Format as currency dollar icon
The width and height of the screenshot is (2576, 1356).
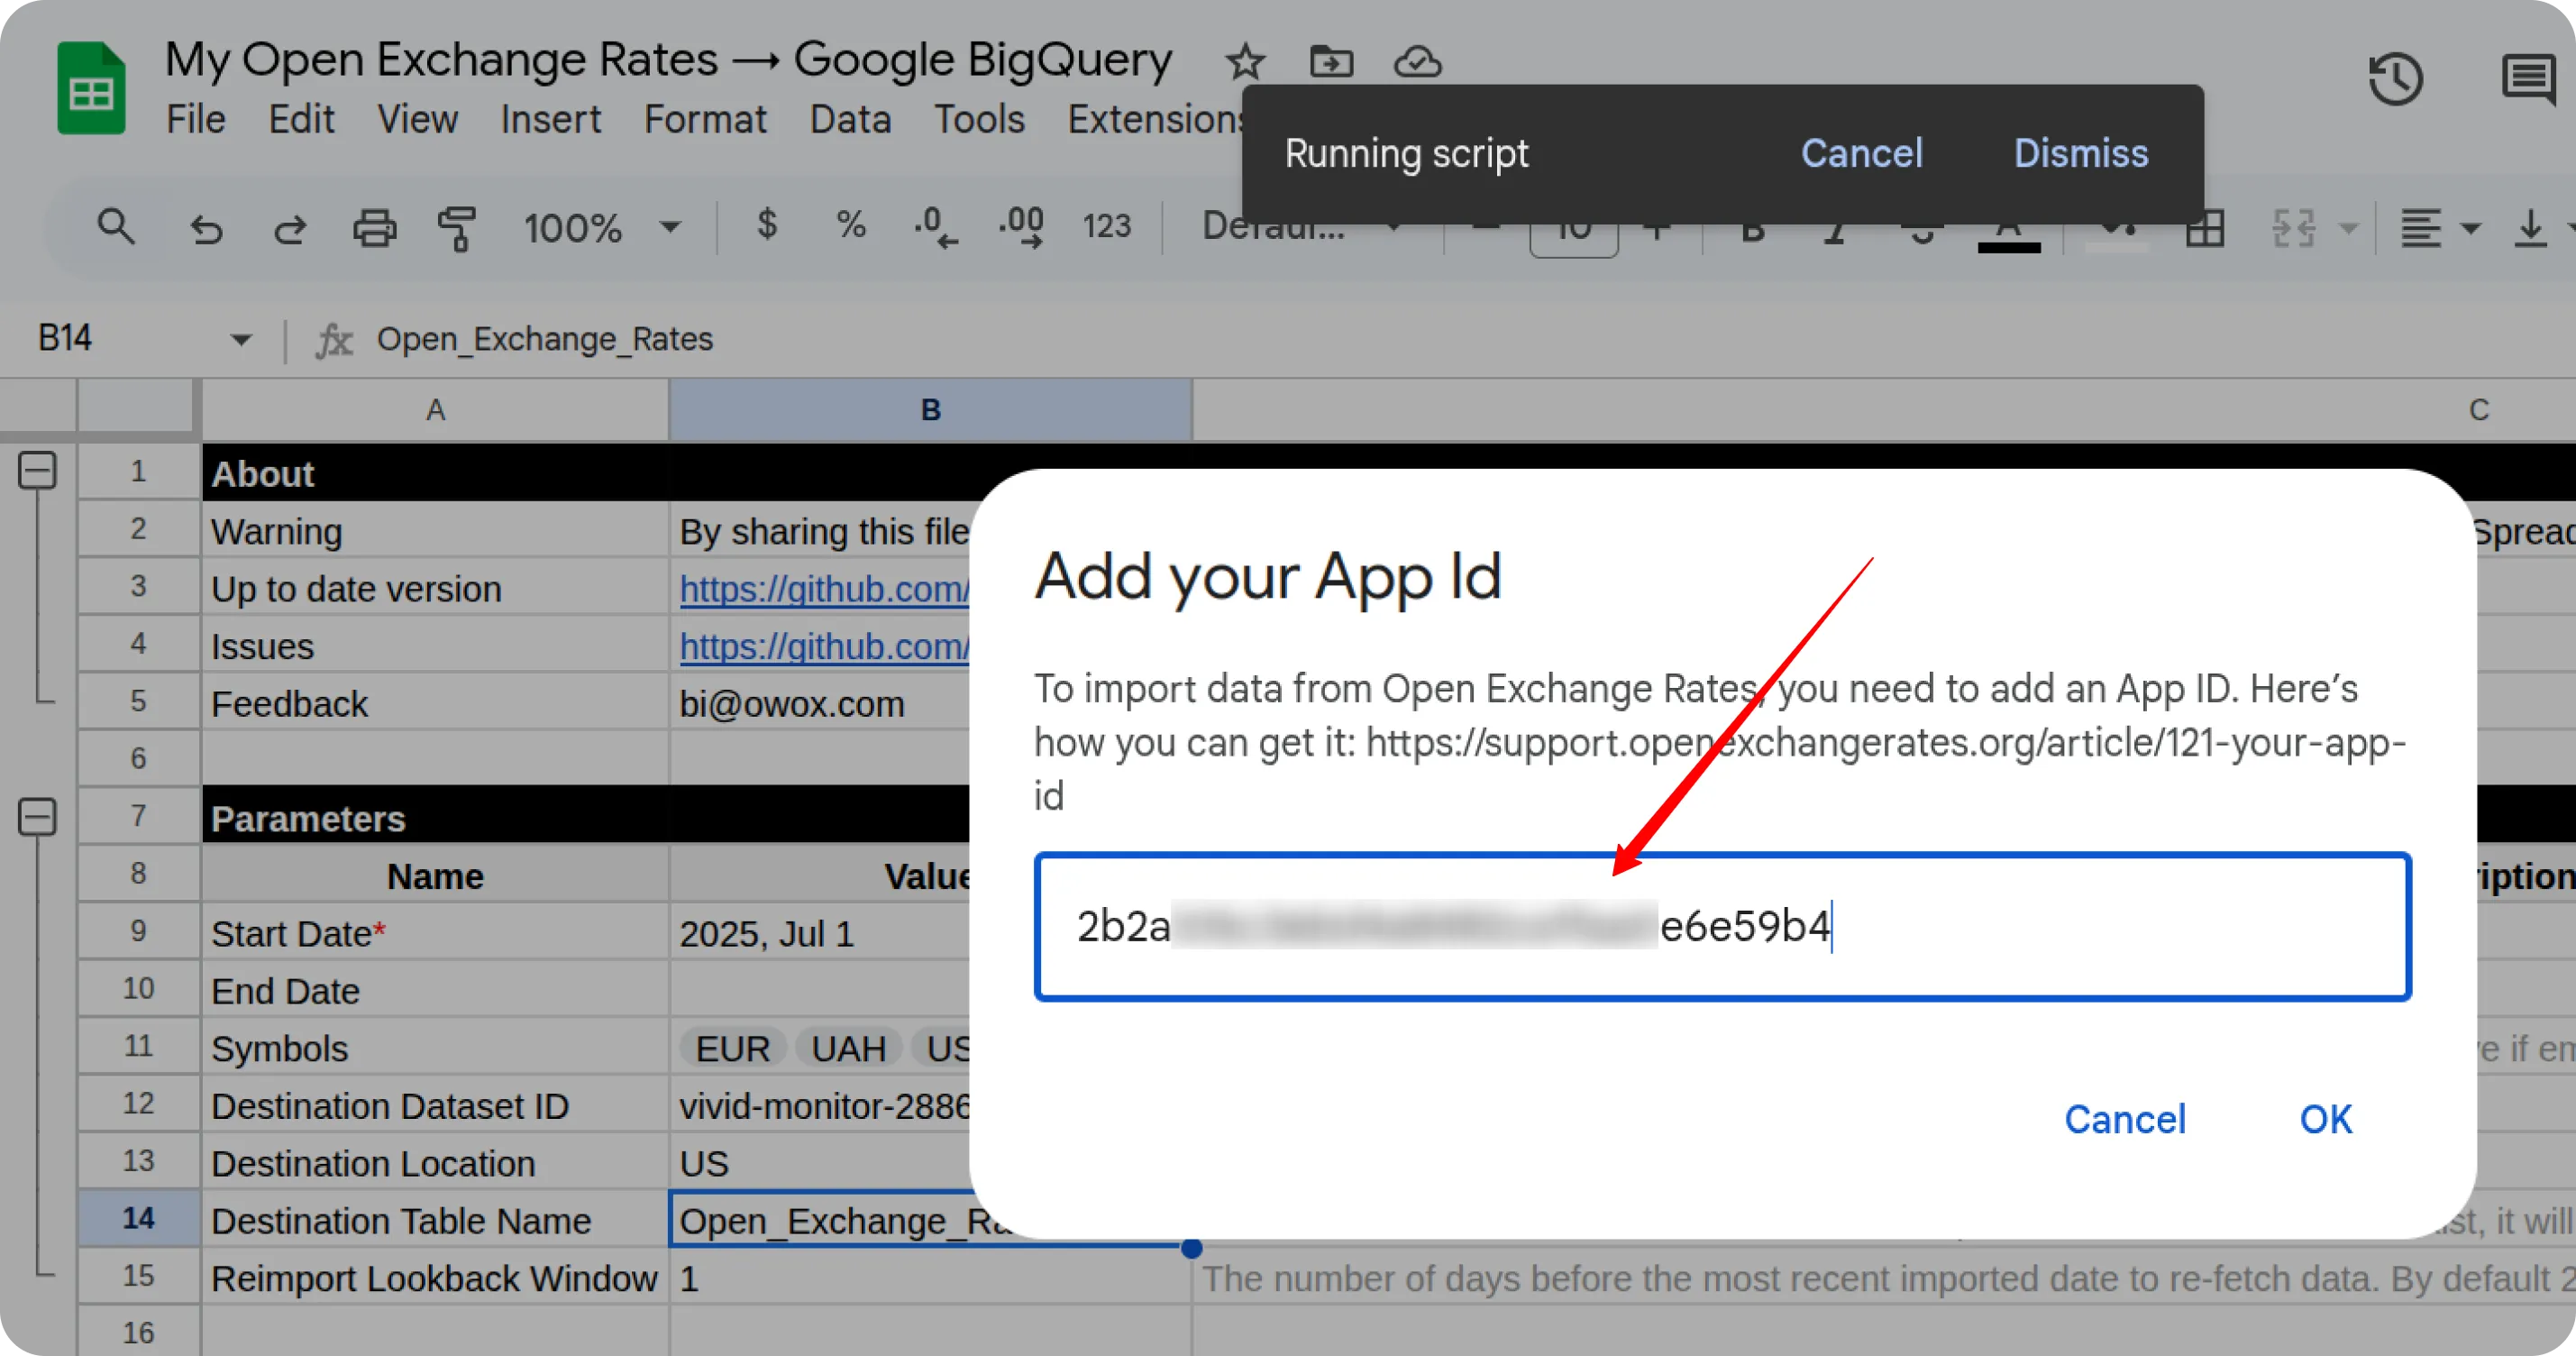767,226
